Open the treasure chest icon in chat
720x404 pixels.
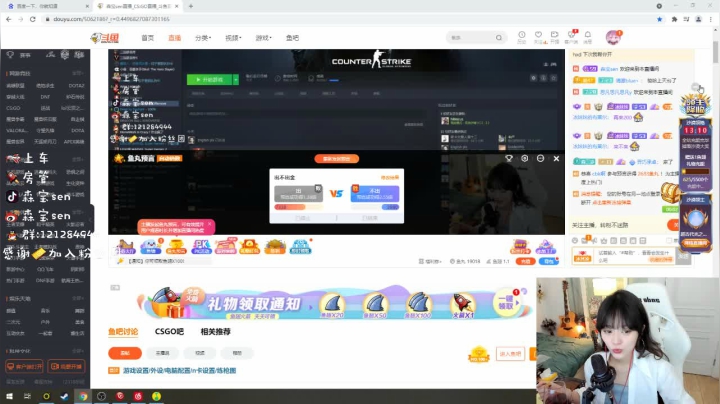670,192
